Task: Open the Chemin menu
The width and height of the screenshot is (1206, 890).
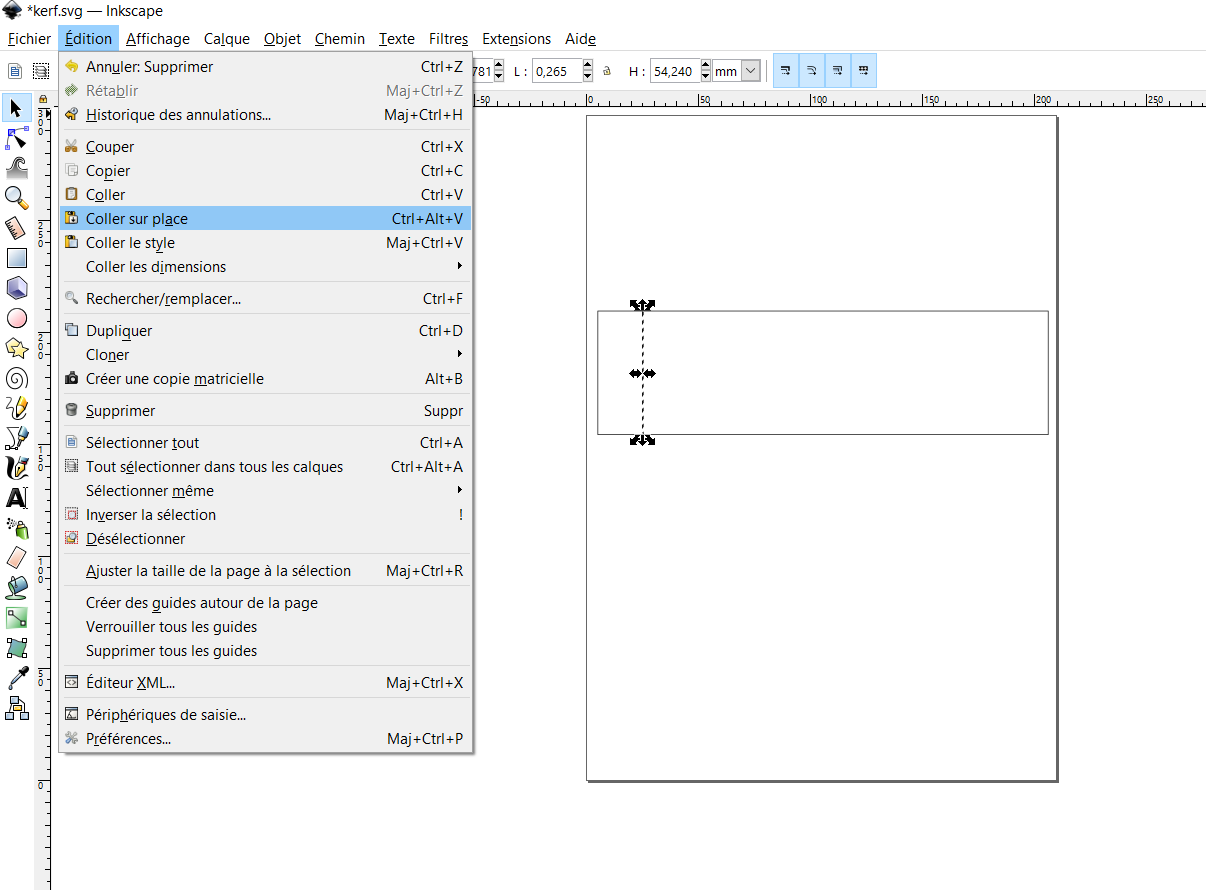Action: 340,39
